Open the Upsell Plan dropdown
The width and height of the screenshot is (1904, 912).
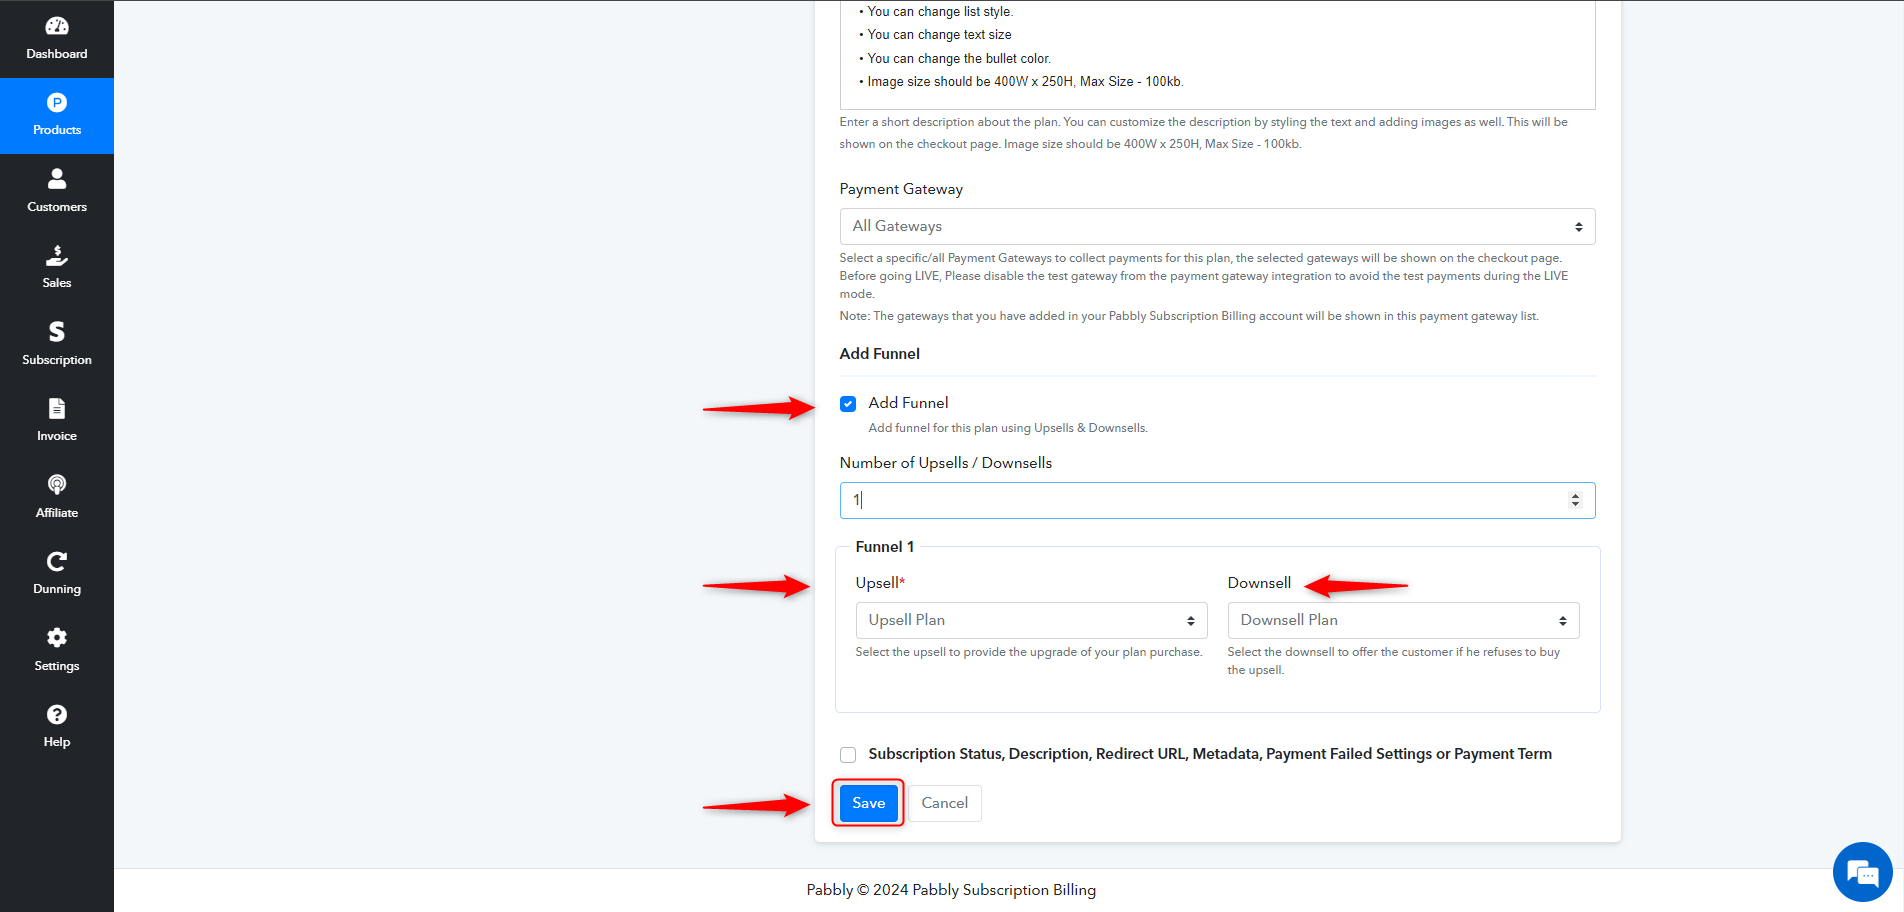pos(1031,620)
